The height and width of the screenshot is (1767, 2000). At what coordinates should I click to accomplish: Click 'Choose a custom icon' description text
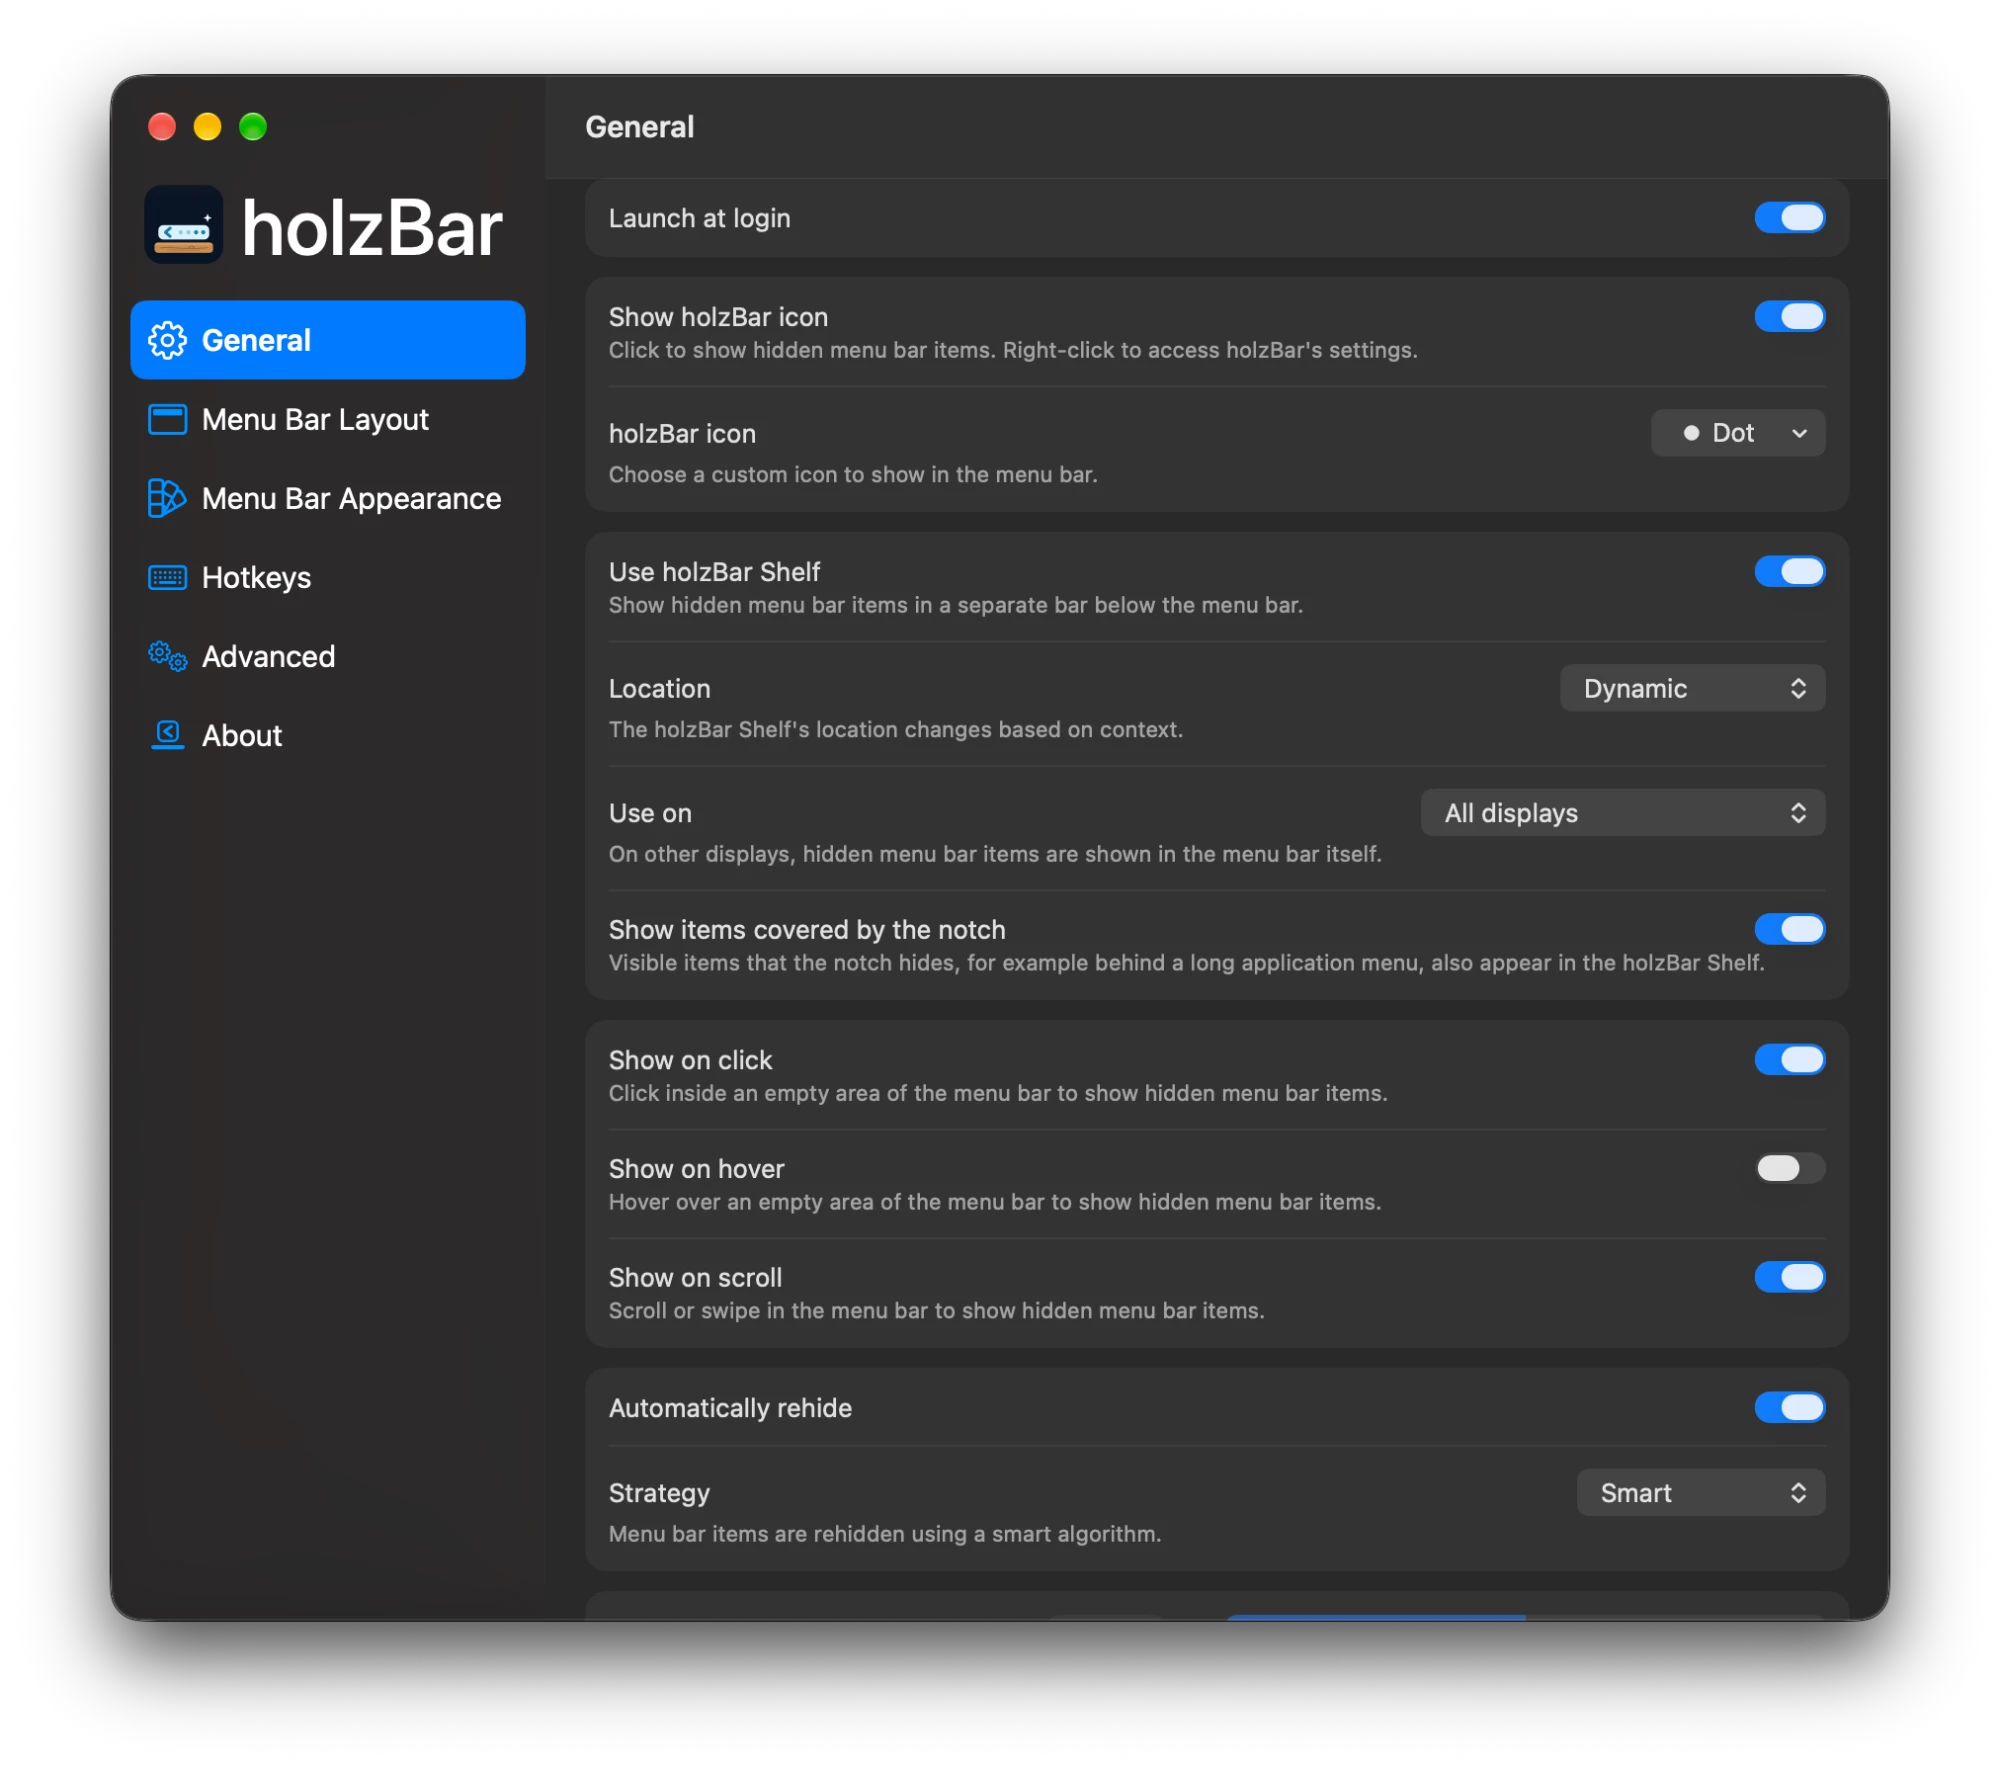click(x=853, y=474)
